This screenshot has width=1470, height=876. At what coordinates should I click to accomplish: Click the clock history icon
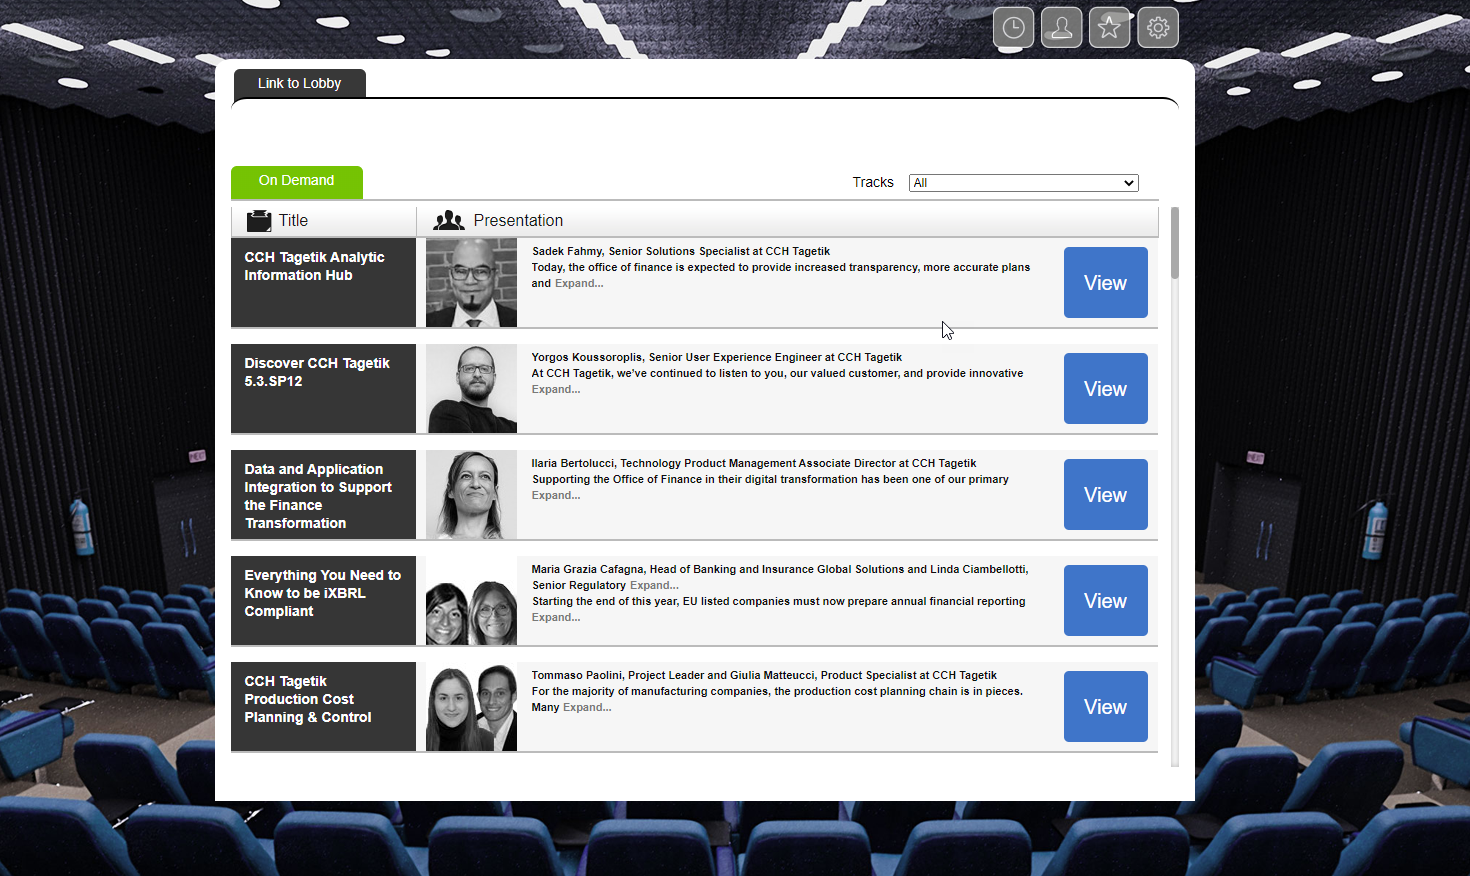click(x=1013, y=28)
